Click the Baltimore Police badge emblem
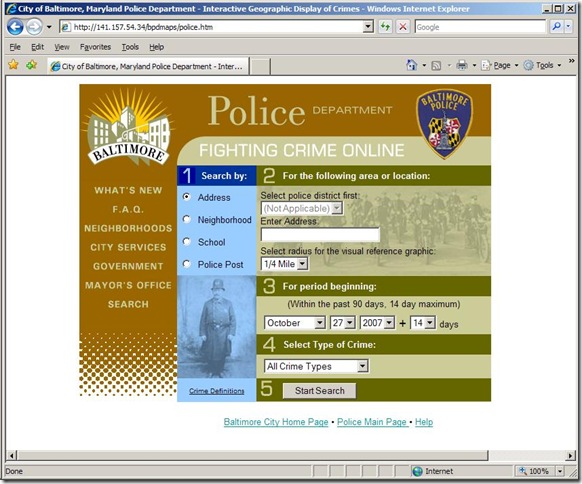582x484 pixels. [444, 123]
